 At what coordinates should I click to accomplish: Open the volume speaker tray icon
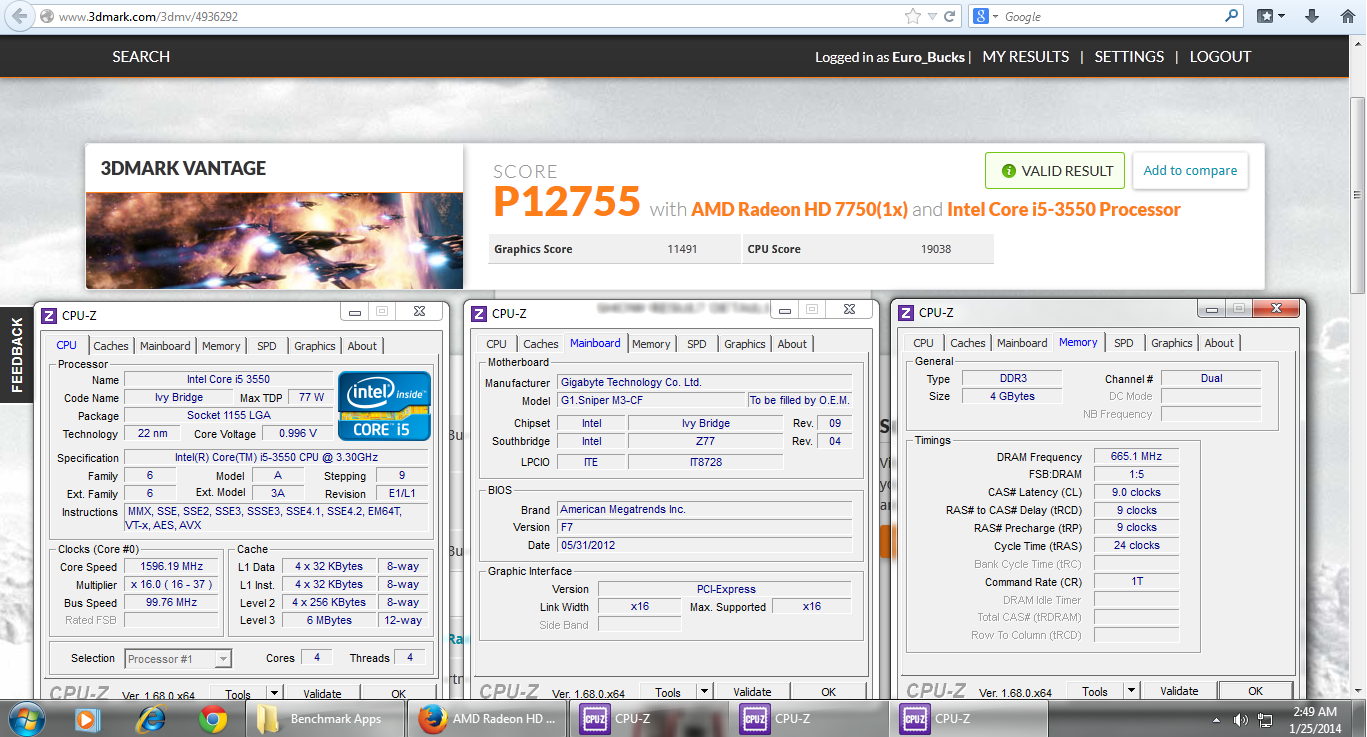(1240, 719)
